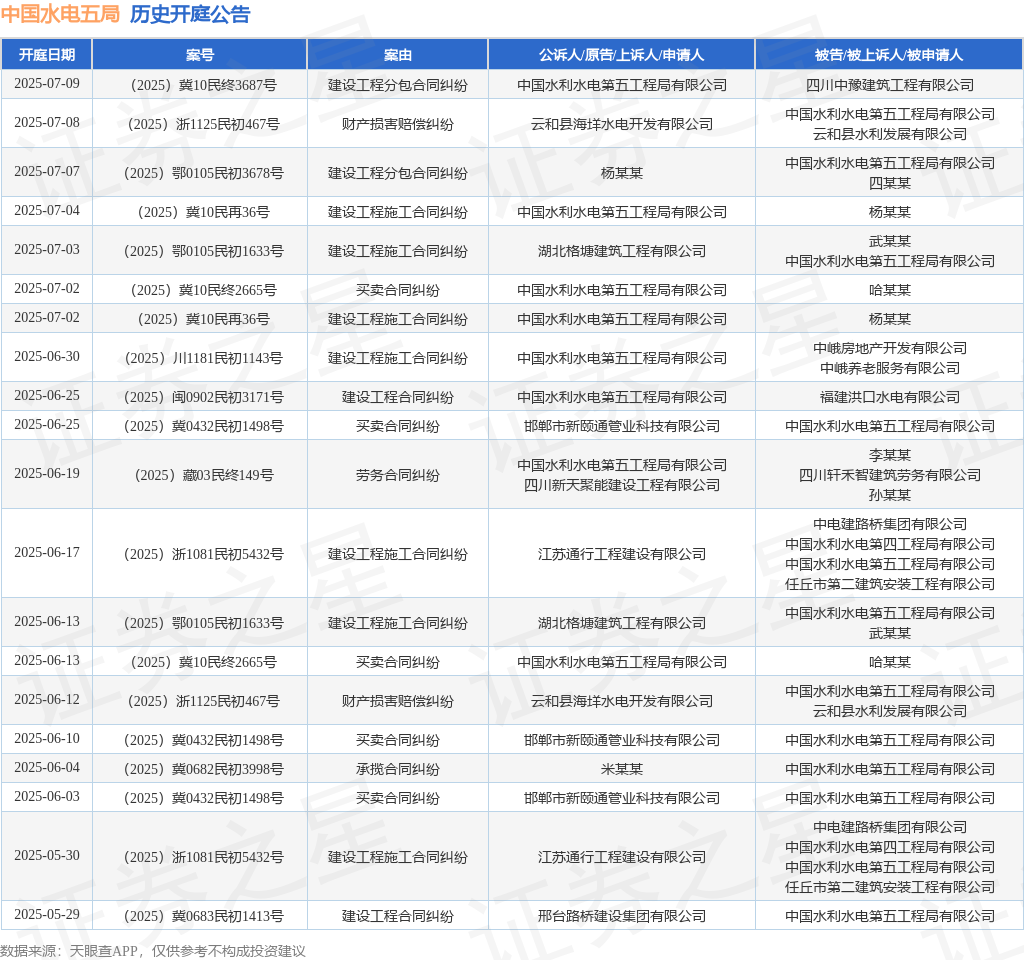
Task: Click 中电建路桥集团有限公司 in the 2025-06-17 row
Action: click(889, 524)
